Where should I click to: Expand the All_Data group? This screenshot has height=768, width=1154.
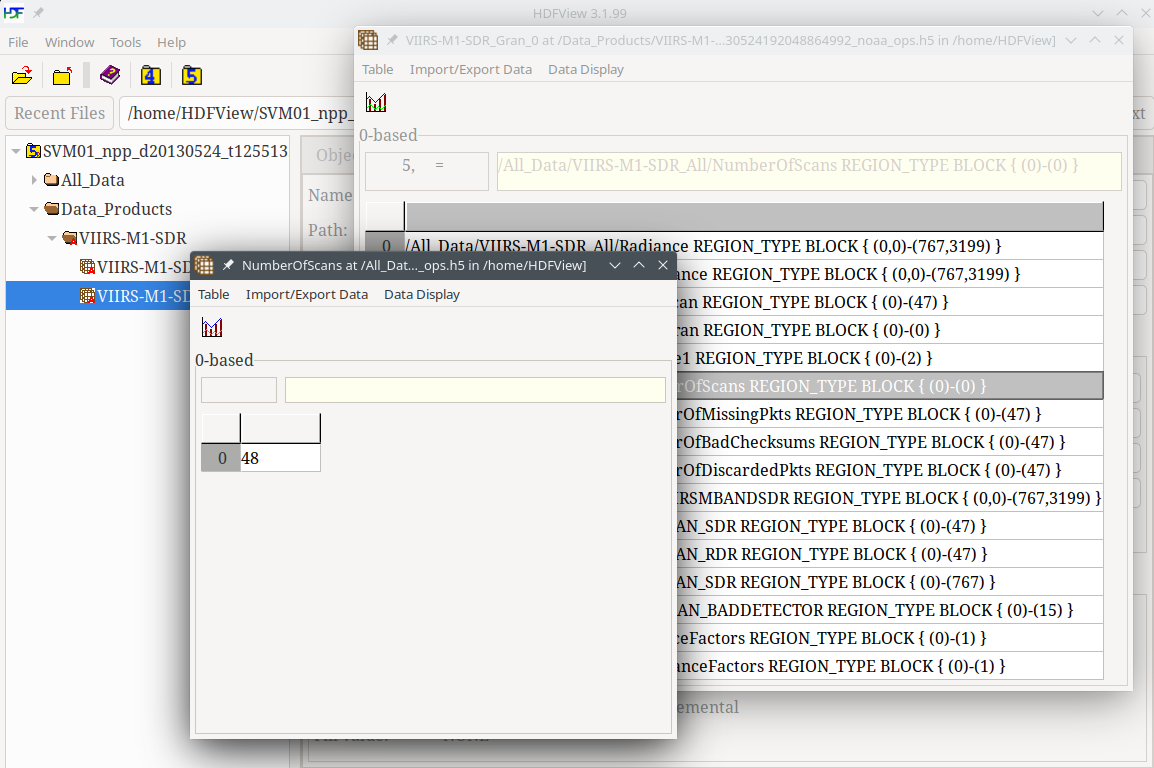click(x=35, y=181)
